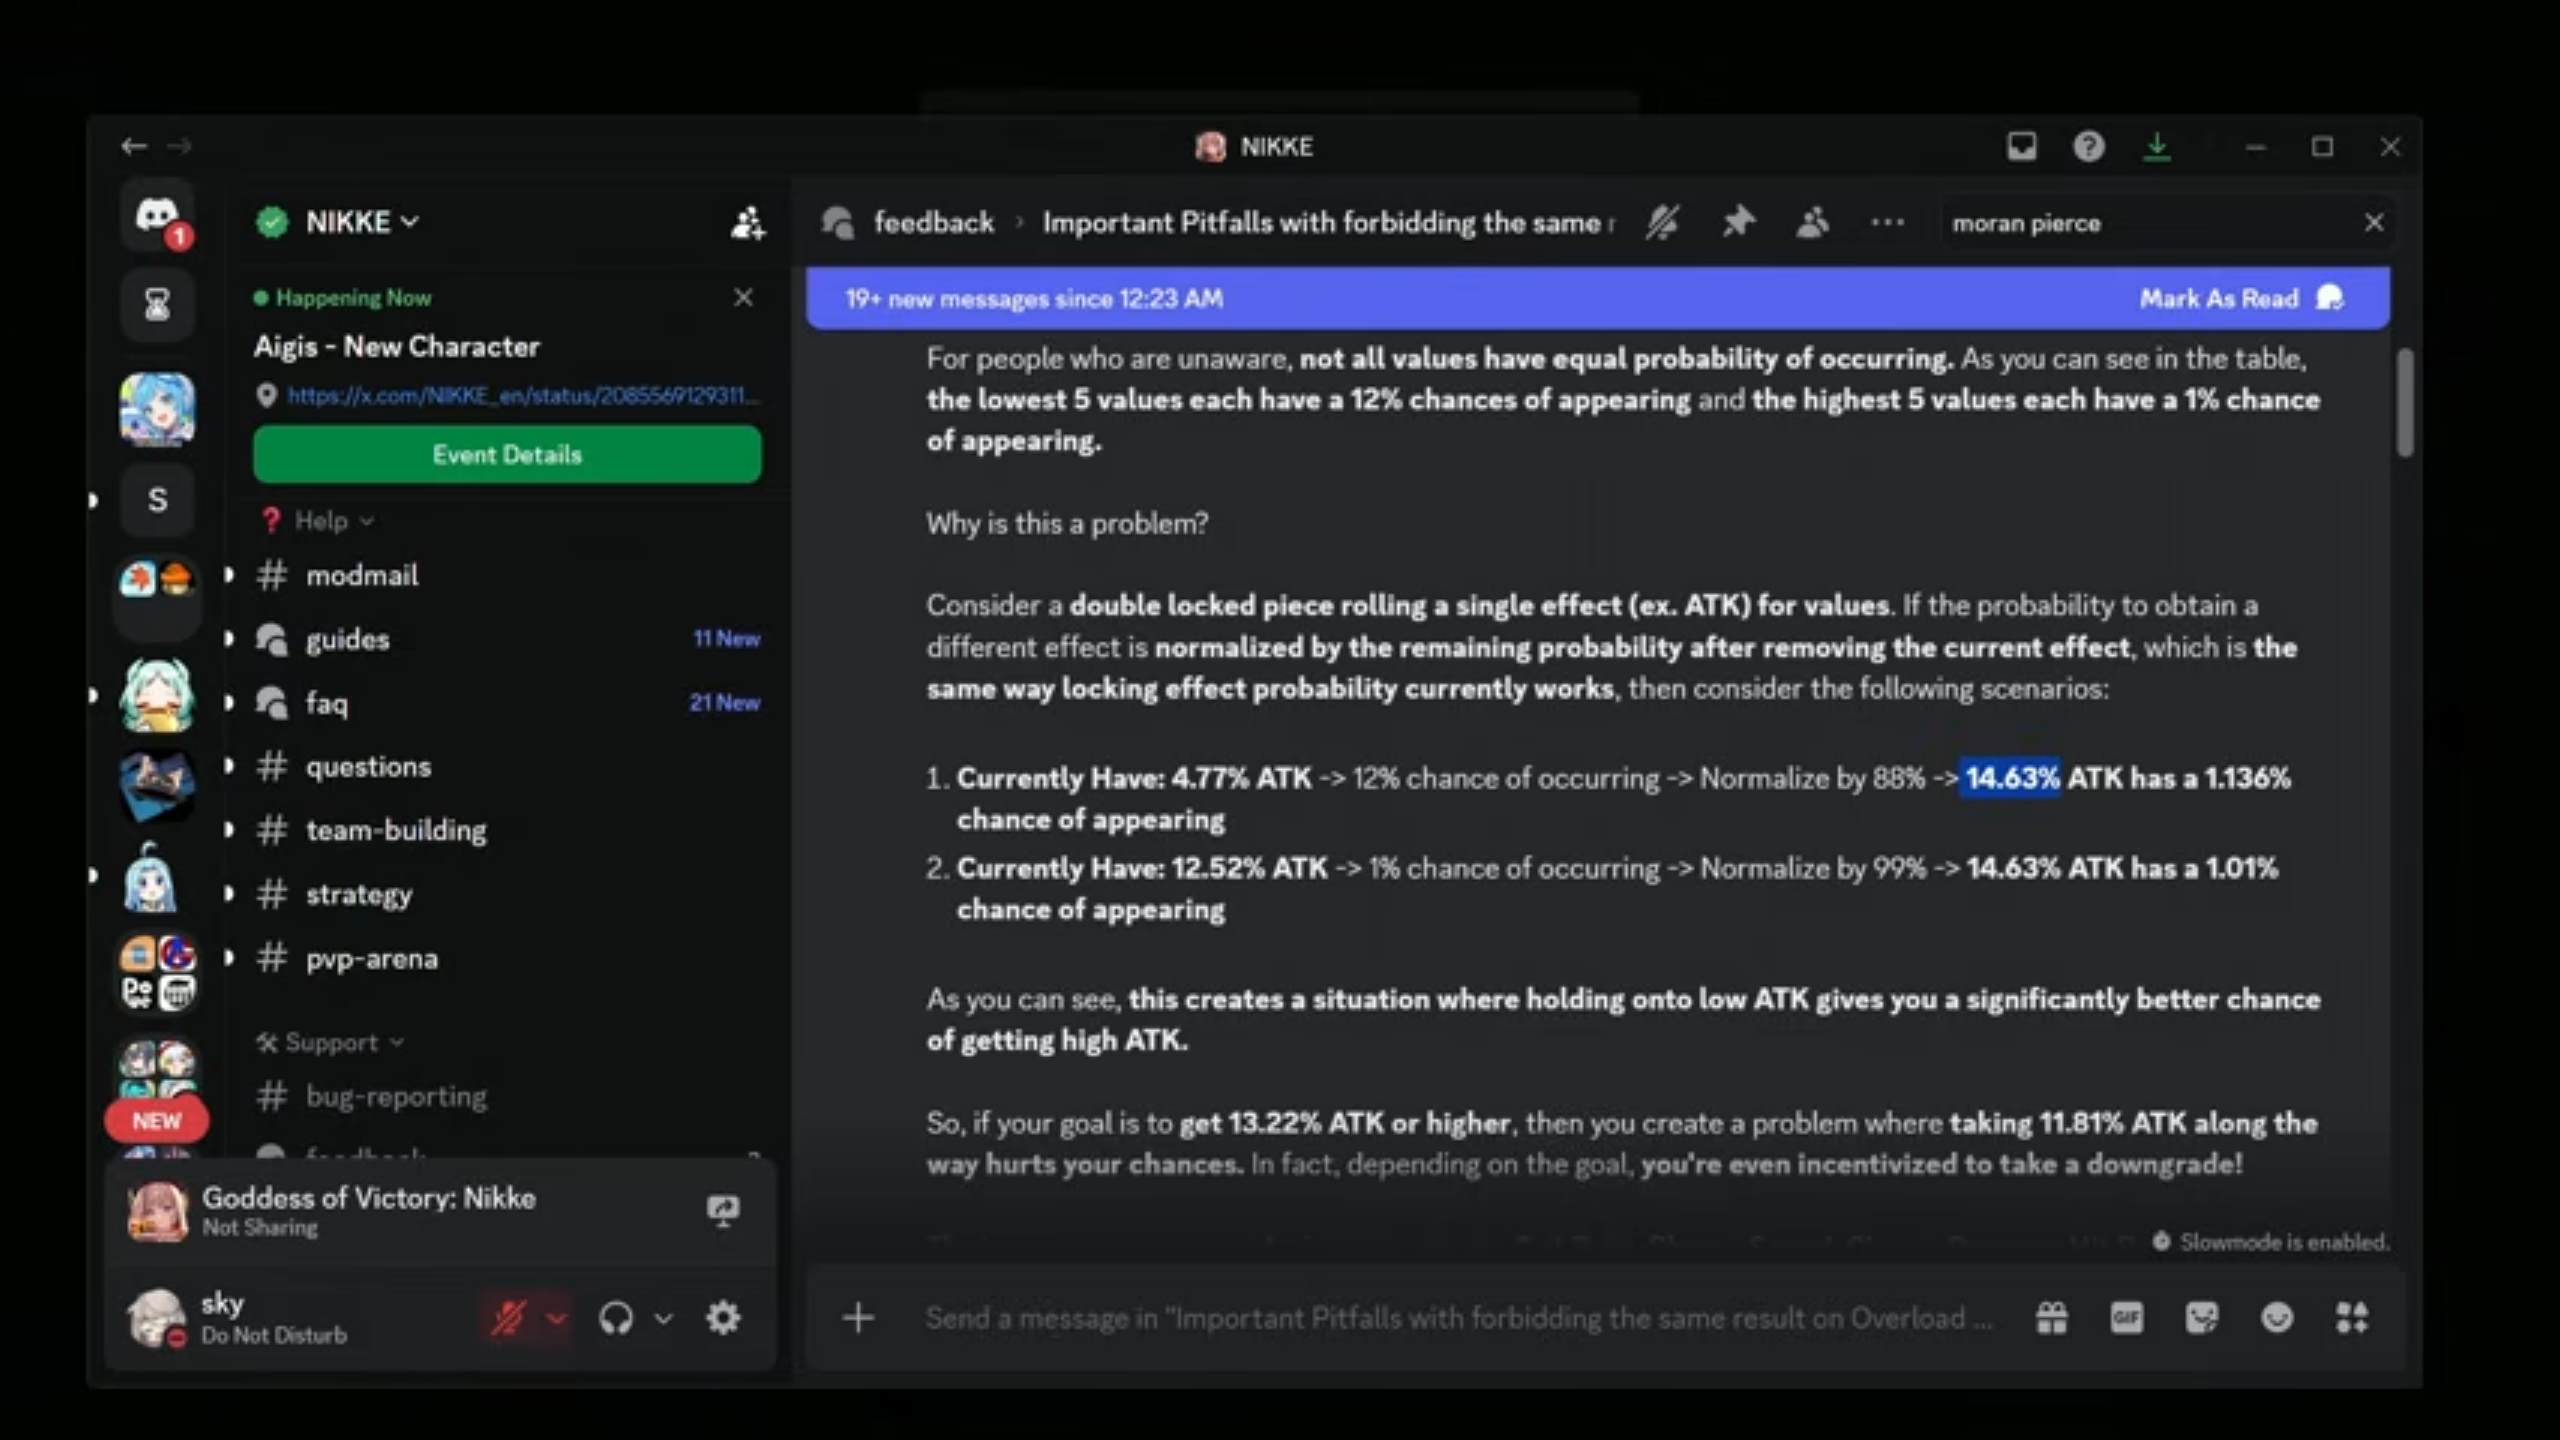This screenshot has width=2560, height=1440.
Task: Click the green download update icon
Action: click(2156, 147)
